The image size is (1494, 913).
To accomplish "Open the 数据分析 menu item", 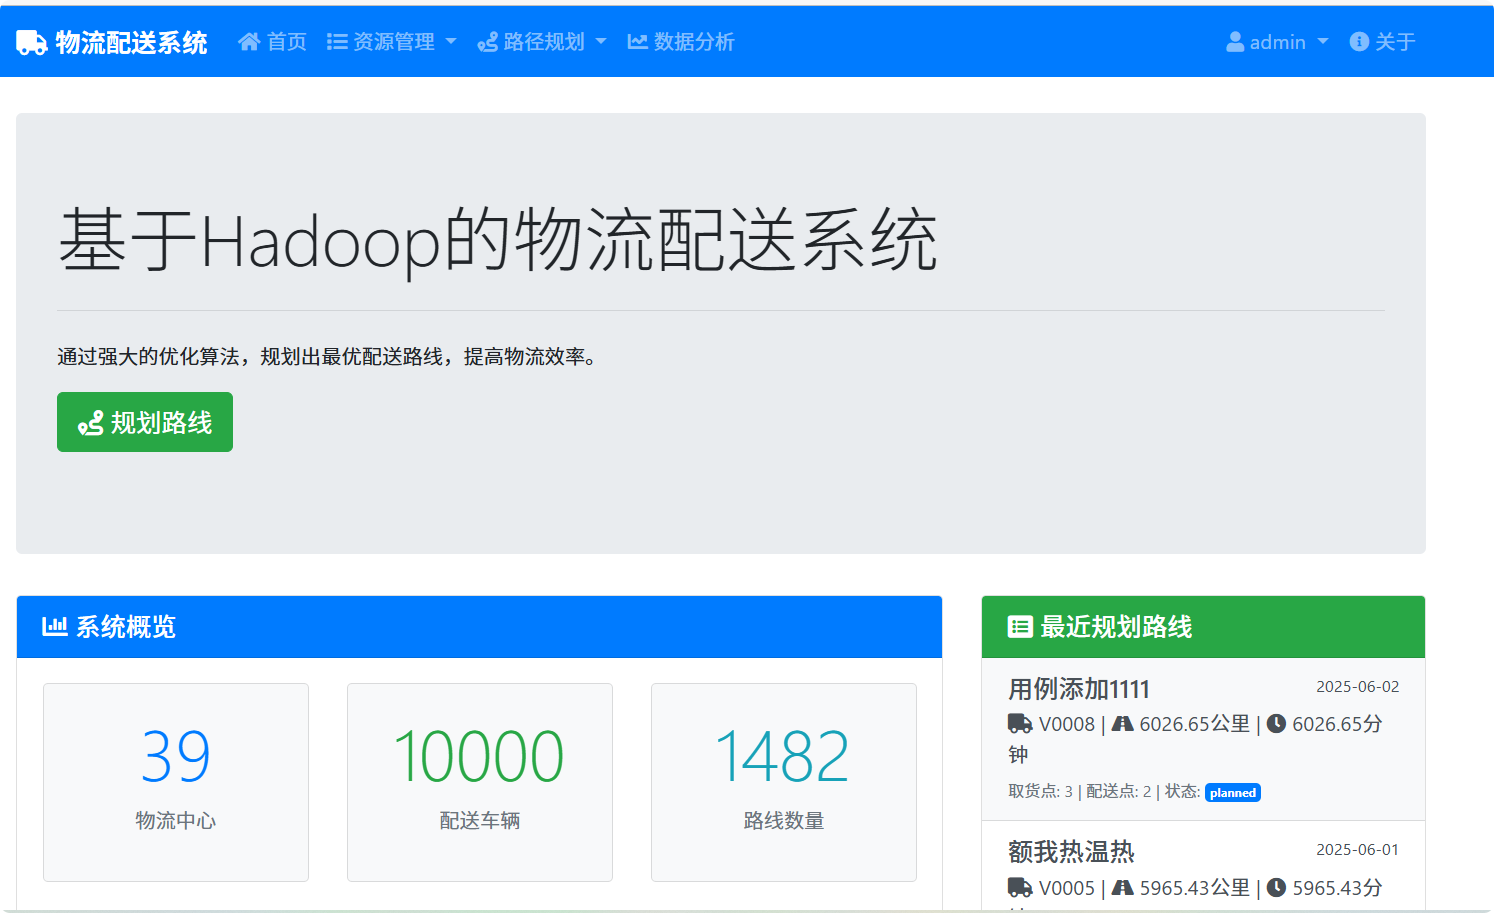I will click(681, 41).
